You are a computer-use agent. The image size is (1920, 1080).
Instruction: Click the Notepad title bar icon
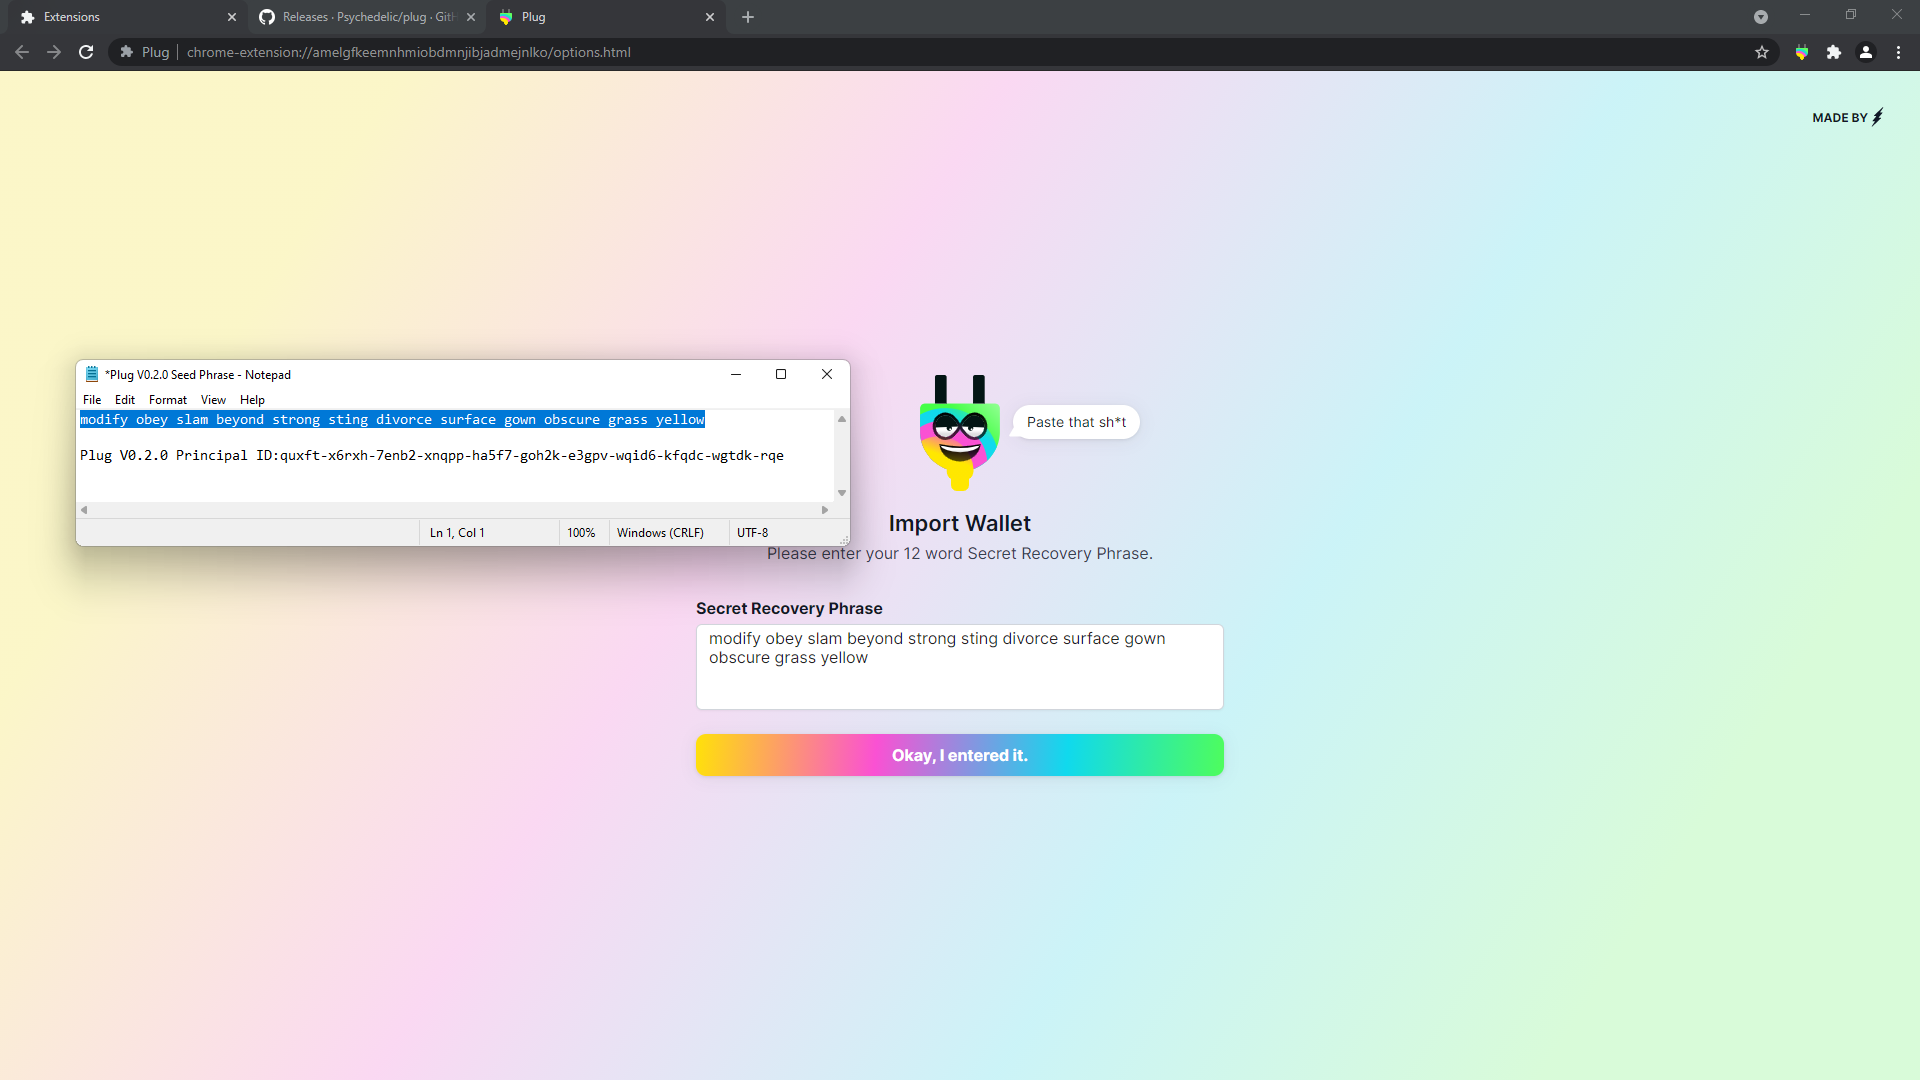[x=92, y=374]
